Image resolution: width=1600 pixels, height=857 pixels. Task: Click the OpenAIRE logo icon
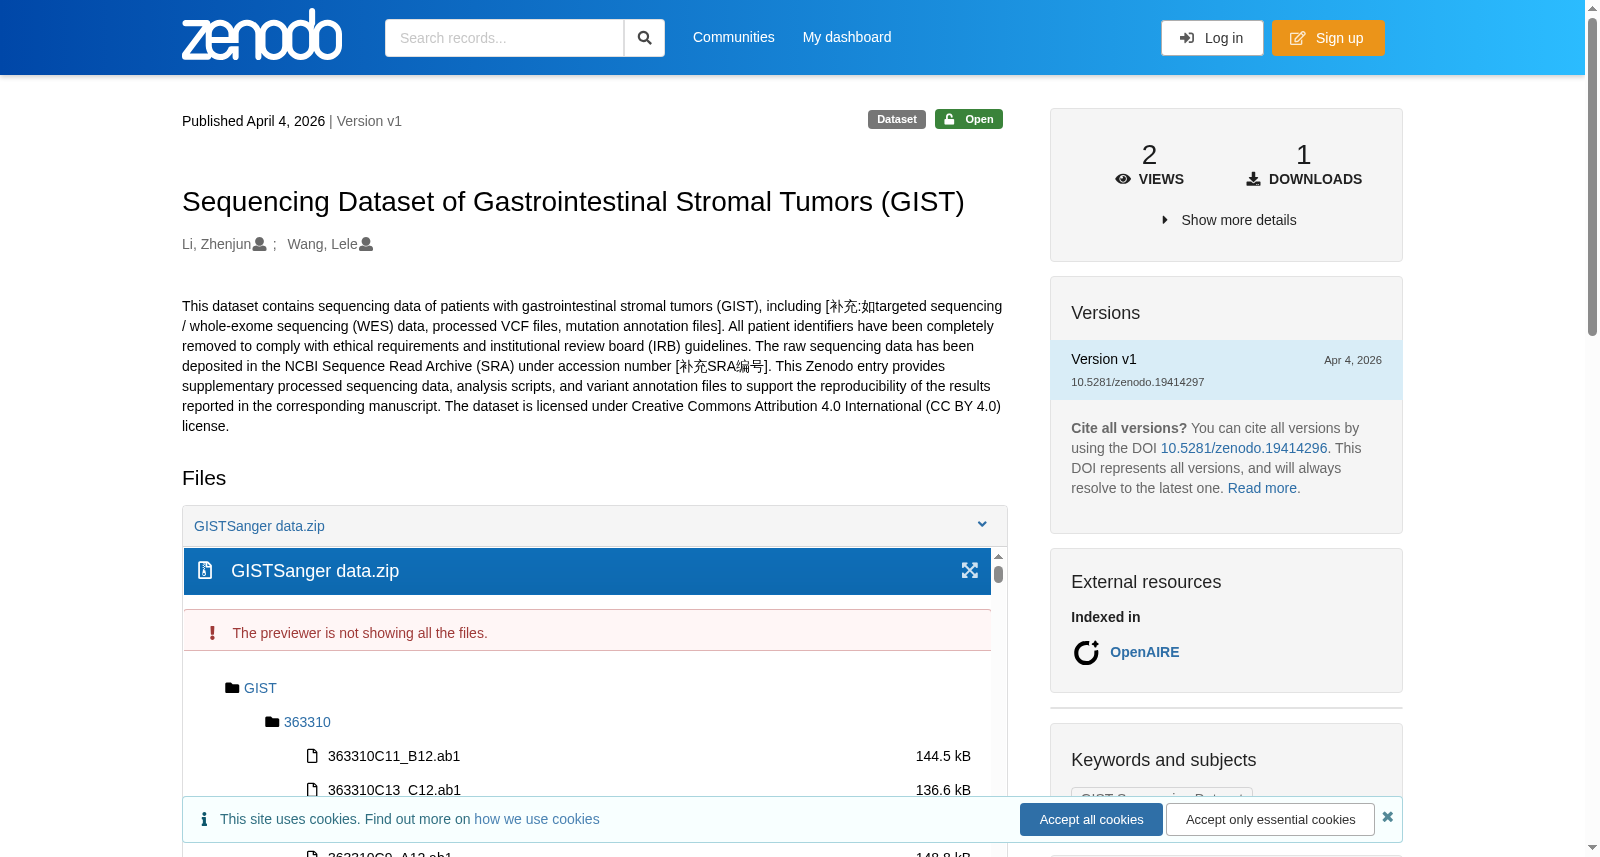pyautogui.click(x=1086, y=653)
